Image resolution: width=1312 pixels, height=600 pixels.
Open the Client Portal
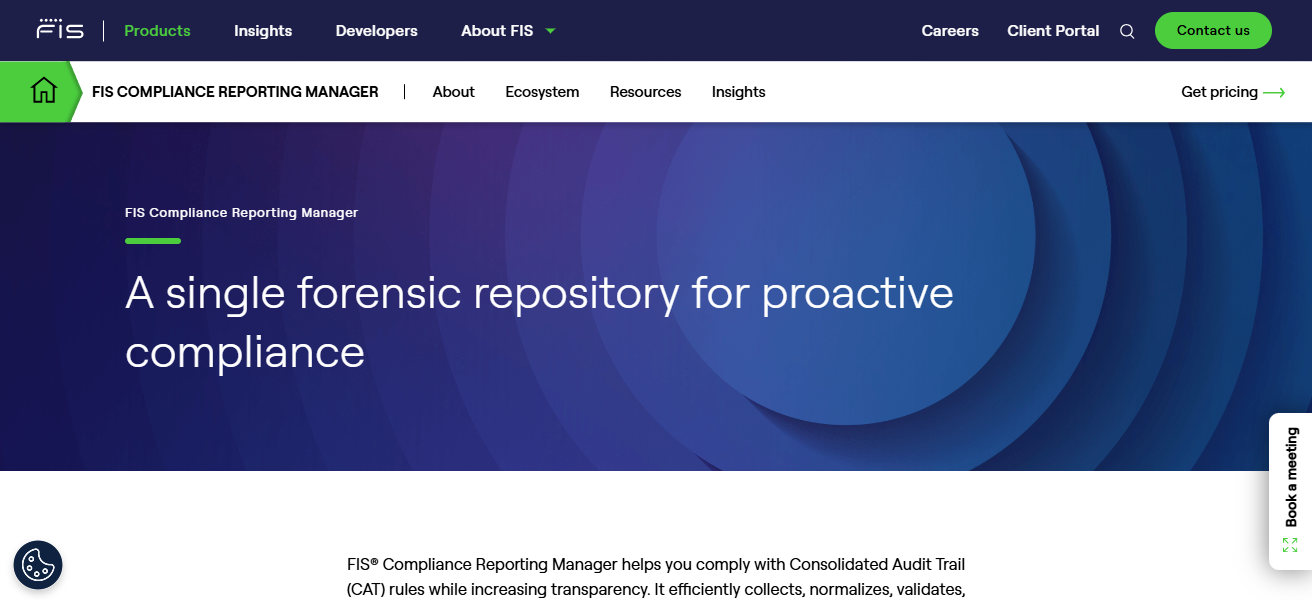tap(1053, 31)
